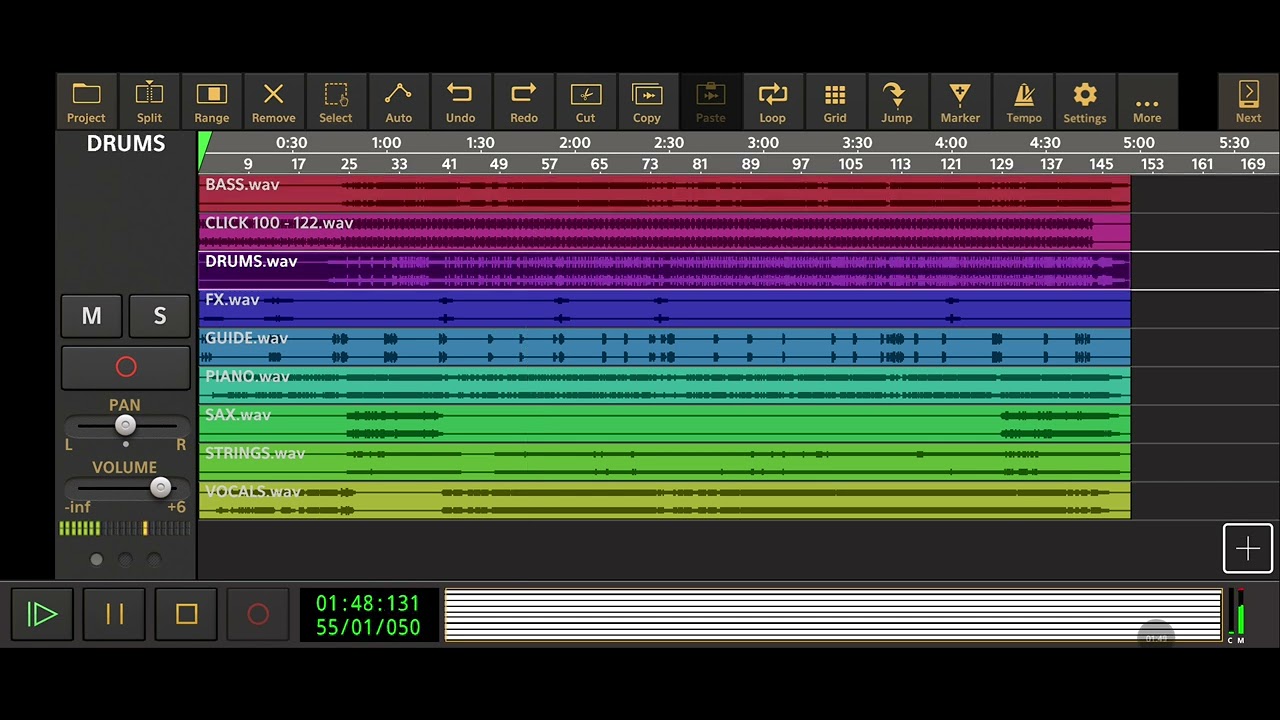Click the 1:00 mark on the timeline ruler

click(386, 143)
